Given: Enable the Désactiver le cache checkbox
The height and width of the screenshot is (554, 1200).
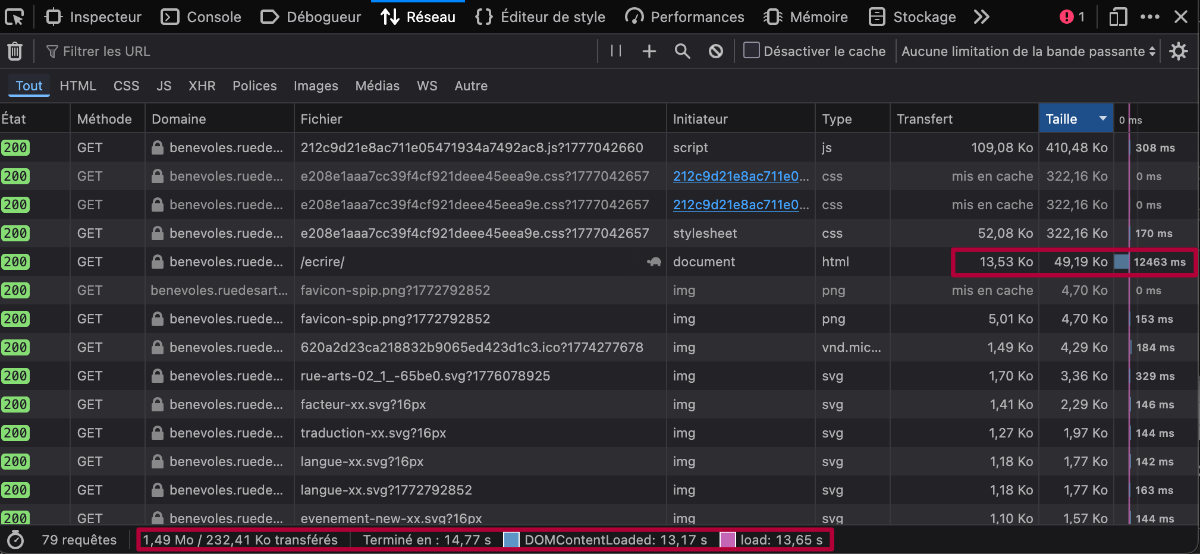Looking at the screenshot, I should point(752,51).
